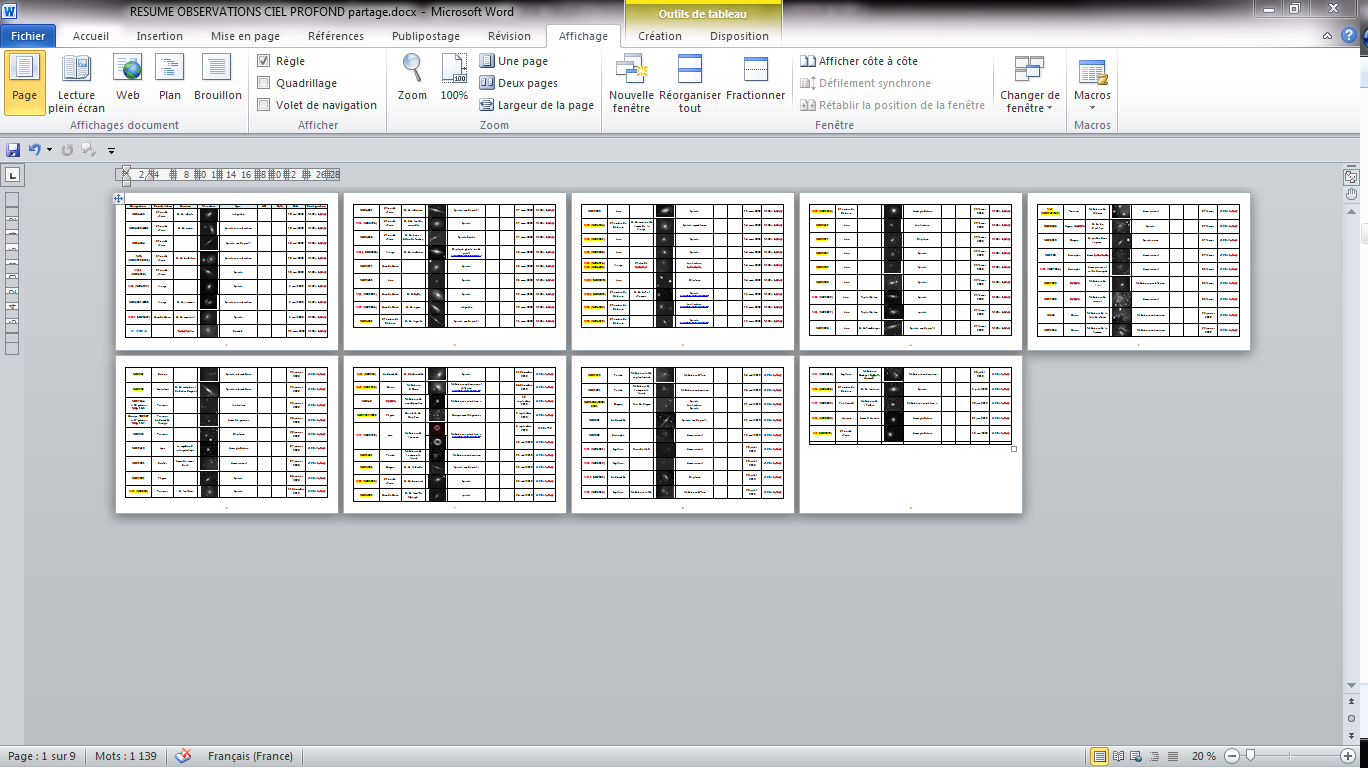Enable Volet de navigation checkbox
Image resolution: width=1368 pixels, height=768 pixels.
pos(264,105)
